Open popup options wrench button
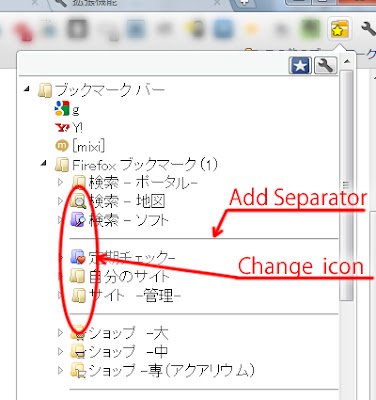Image resolution: width=376 pixels, height=400 pixels. [326, 65]
